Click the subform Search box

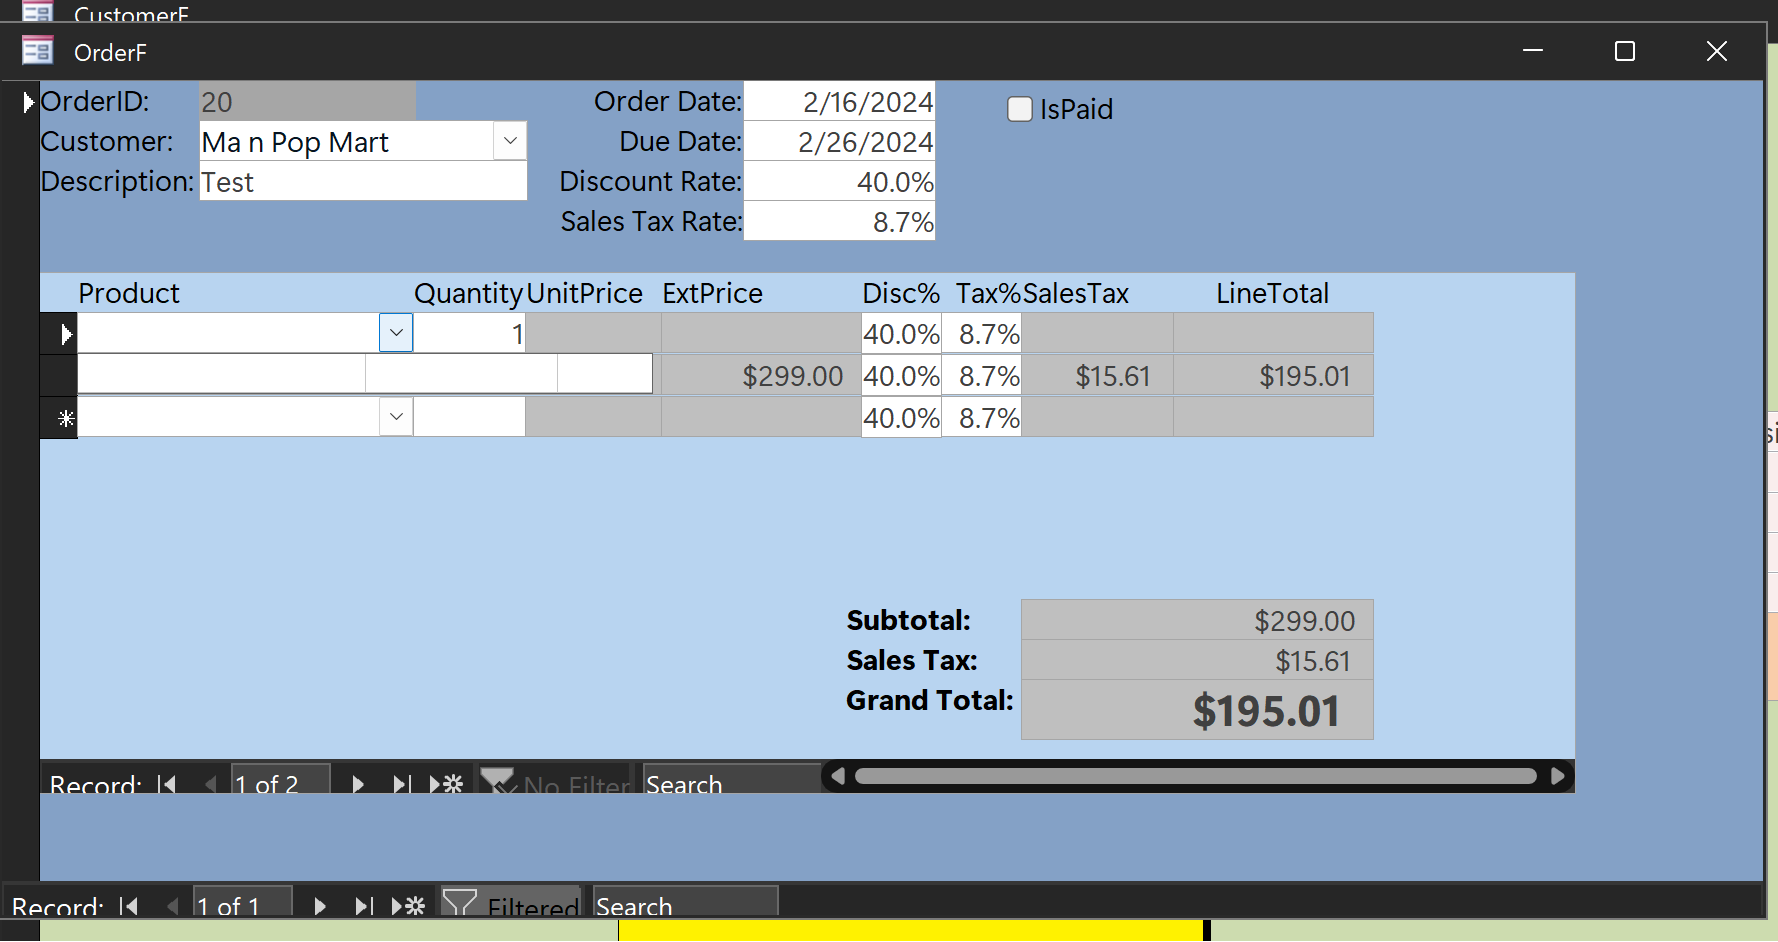[x=730, y=783]
